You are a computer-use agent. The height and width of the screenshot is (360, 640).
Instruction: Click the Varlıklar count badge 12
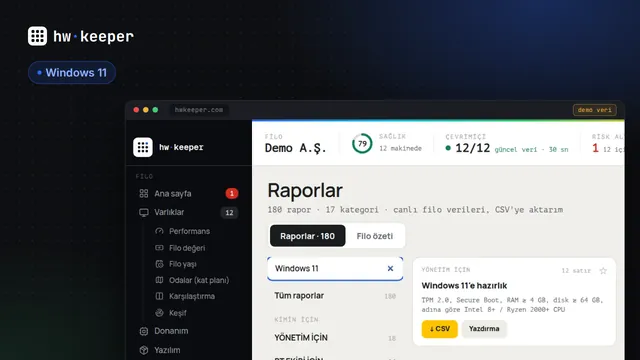[x=229, y=213]
